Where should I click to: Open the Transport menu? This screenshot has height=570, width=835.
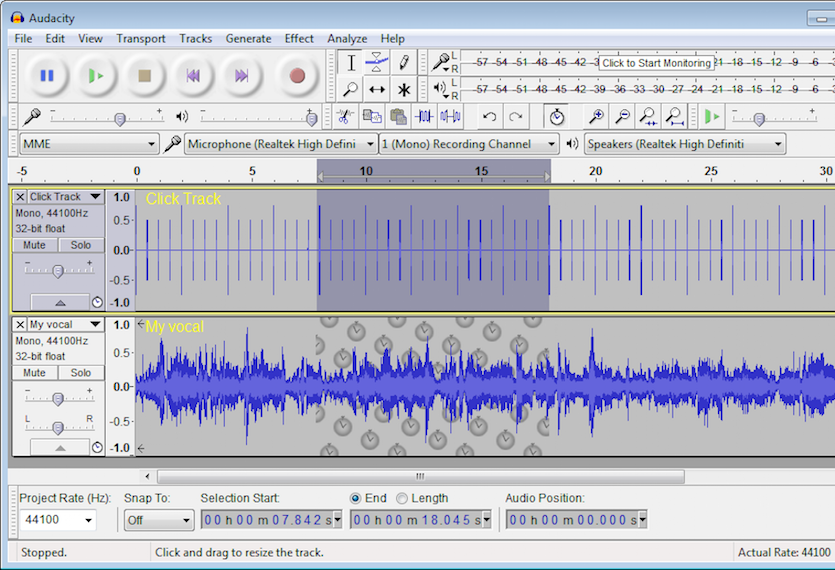141,38
